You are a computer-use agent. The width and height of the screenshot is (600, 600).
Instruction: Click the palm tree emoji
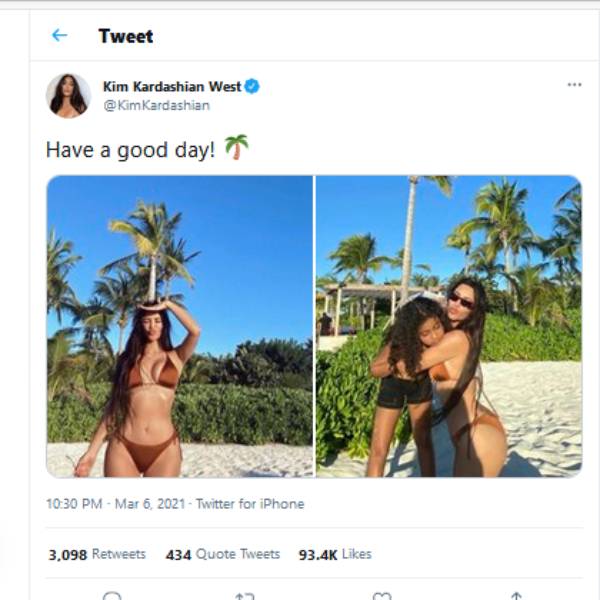click(x=237, y=148)
